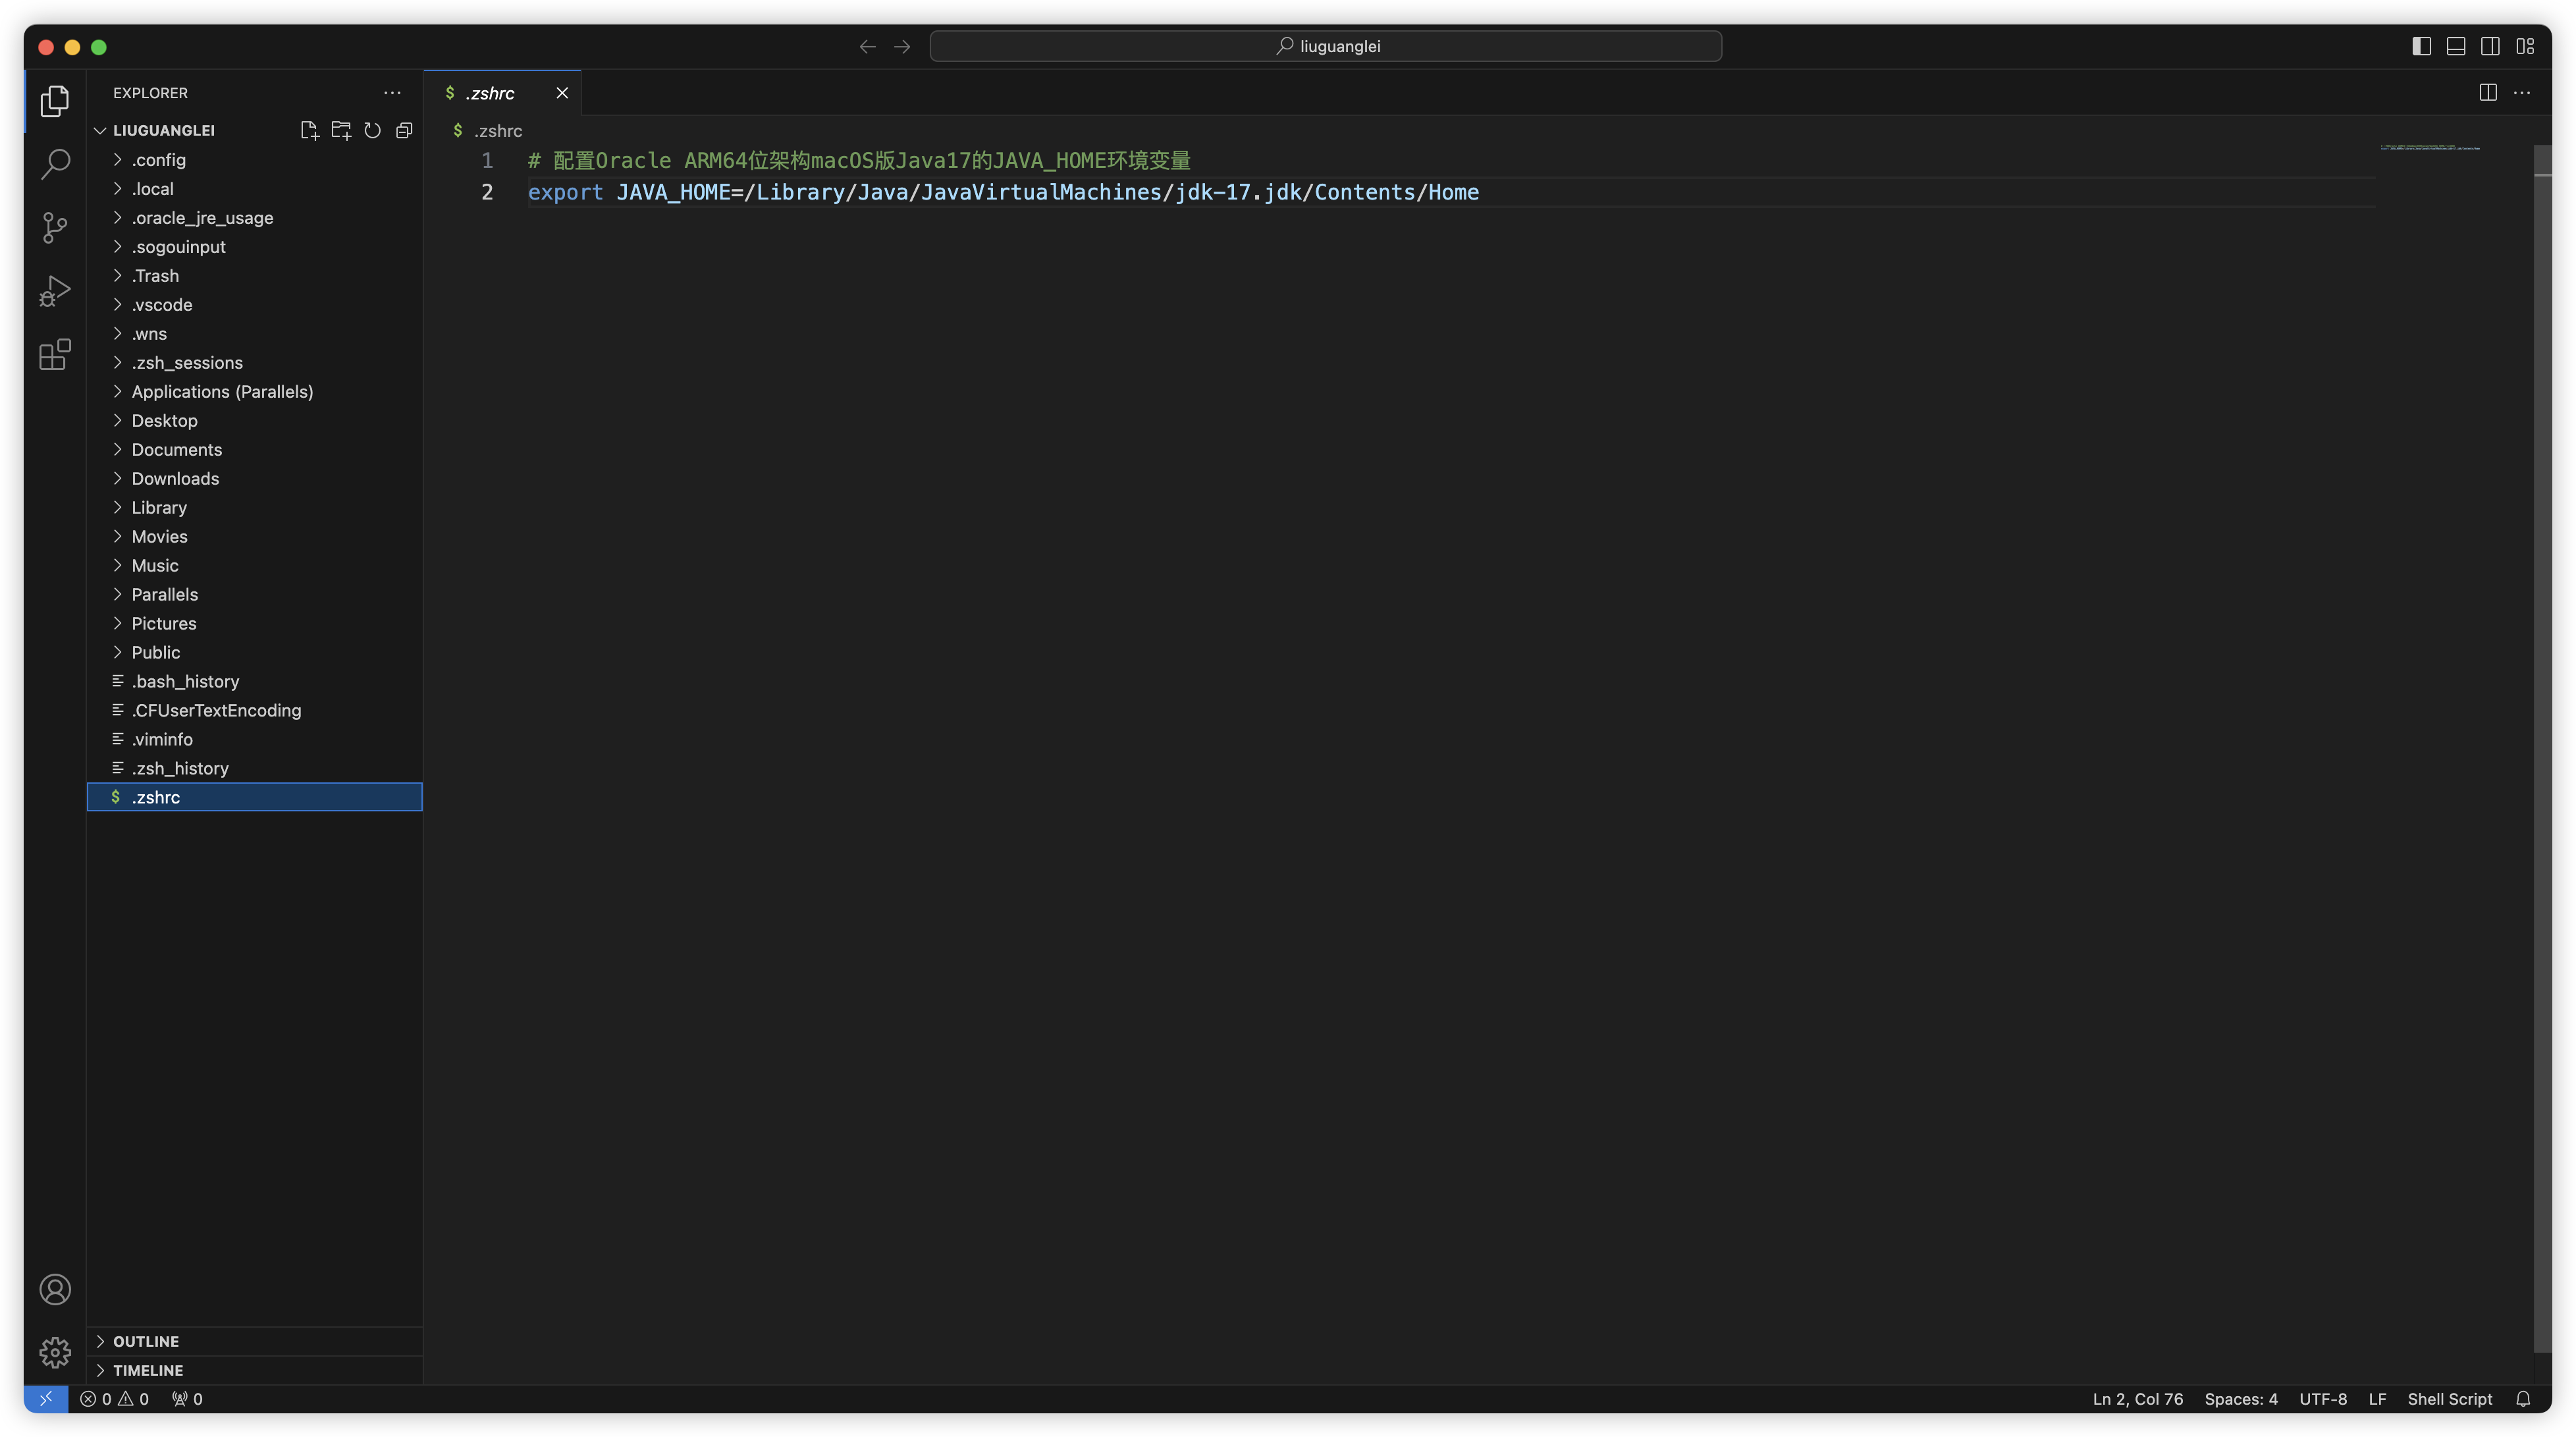Click the New File icon in Explorer
The height and width of the screenshot is (1437, 2576).
click(309, 130)
